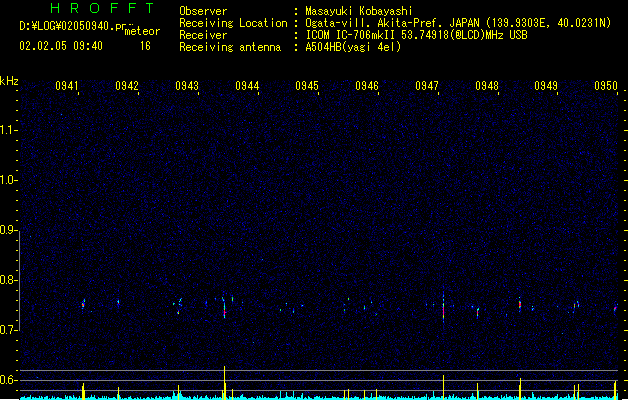Click the 1.0 kHz frequency label
Viewport: 629px width, 400px height.
7,180
